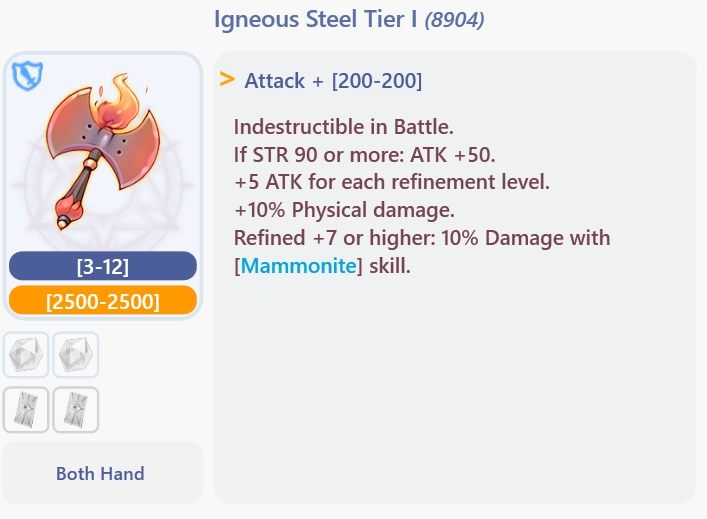Select the second empty gem slot
707x519 pixels.
click(x=76, y=355)
